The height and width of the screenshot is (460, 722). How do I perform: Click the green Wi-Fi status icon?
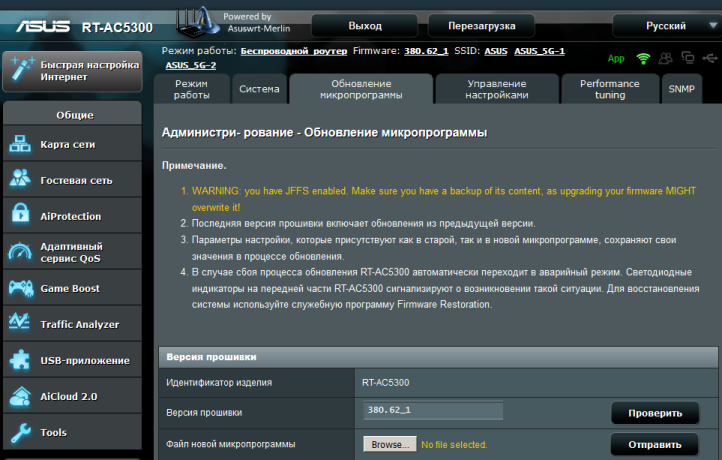click(x=643, y=58)
